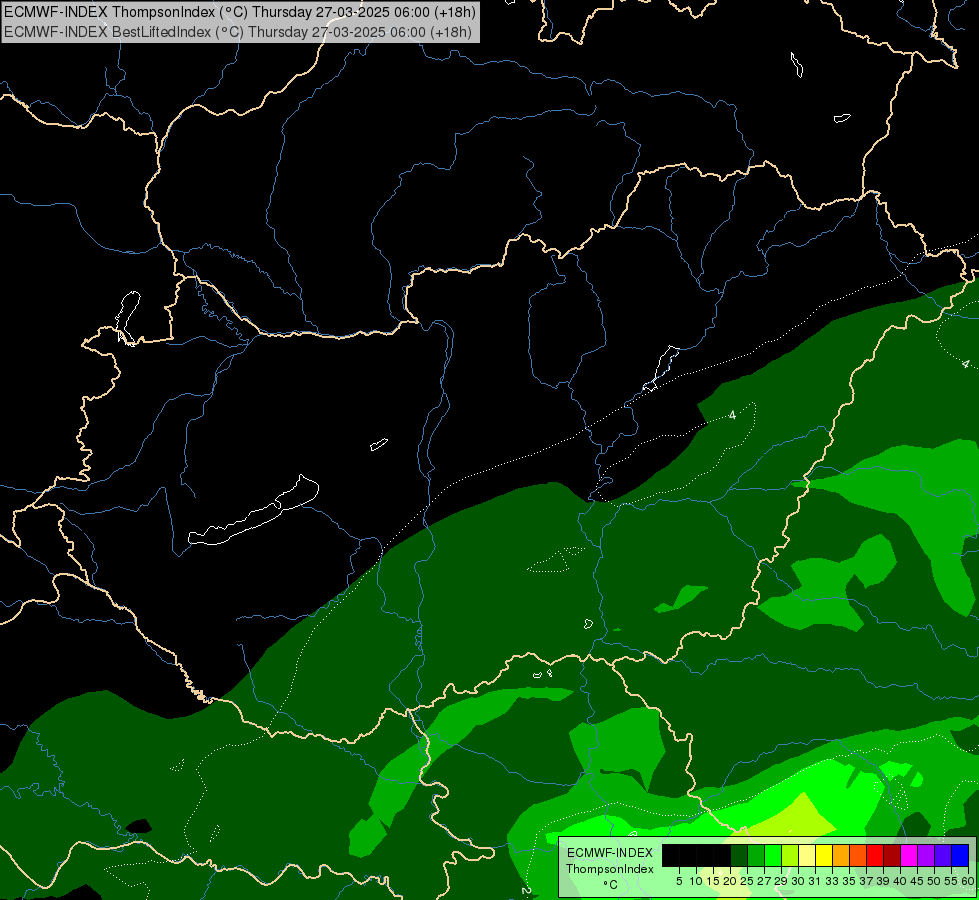Click legend tick value 5
Screen dimensions: 979x900
pyautogui.click(x=679, y=881)
